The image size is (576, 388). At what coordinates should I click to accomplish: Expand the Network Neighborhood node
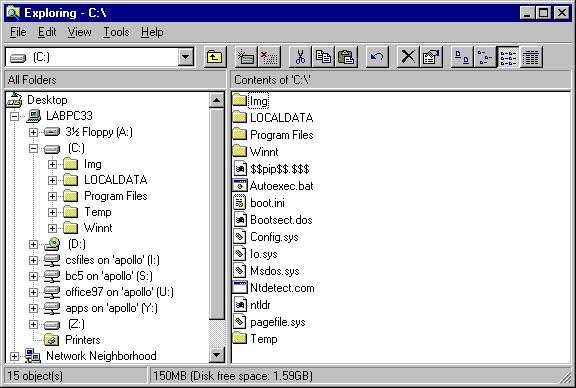click(x=14, y=356)
